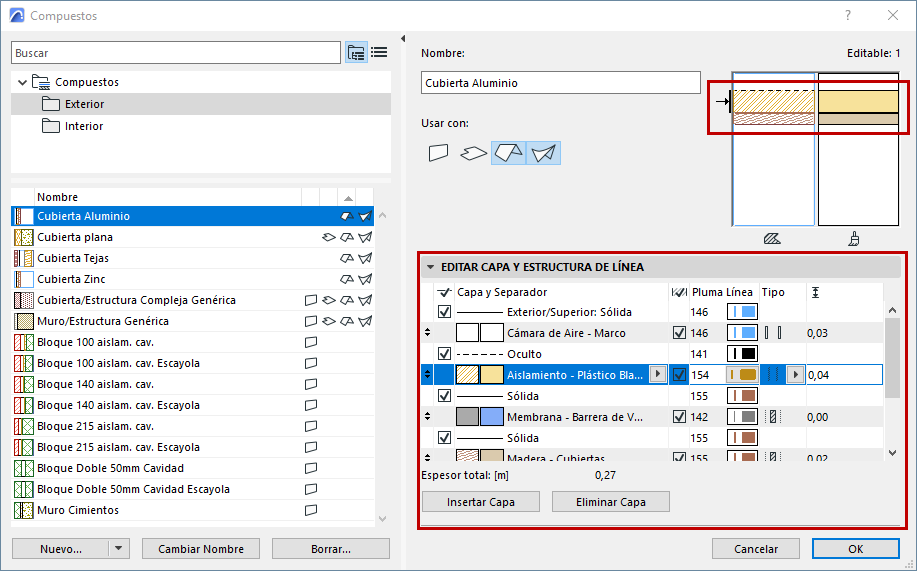Click the Borrar... button

pos(331,549)
